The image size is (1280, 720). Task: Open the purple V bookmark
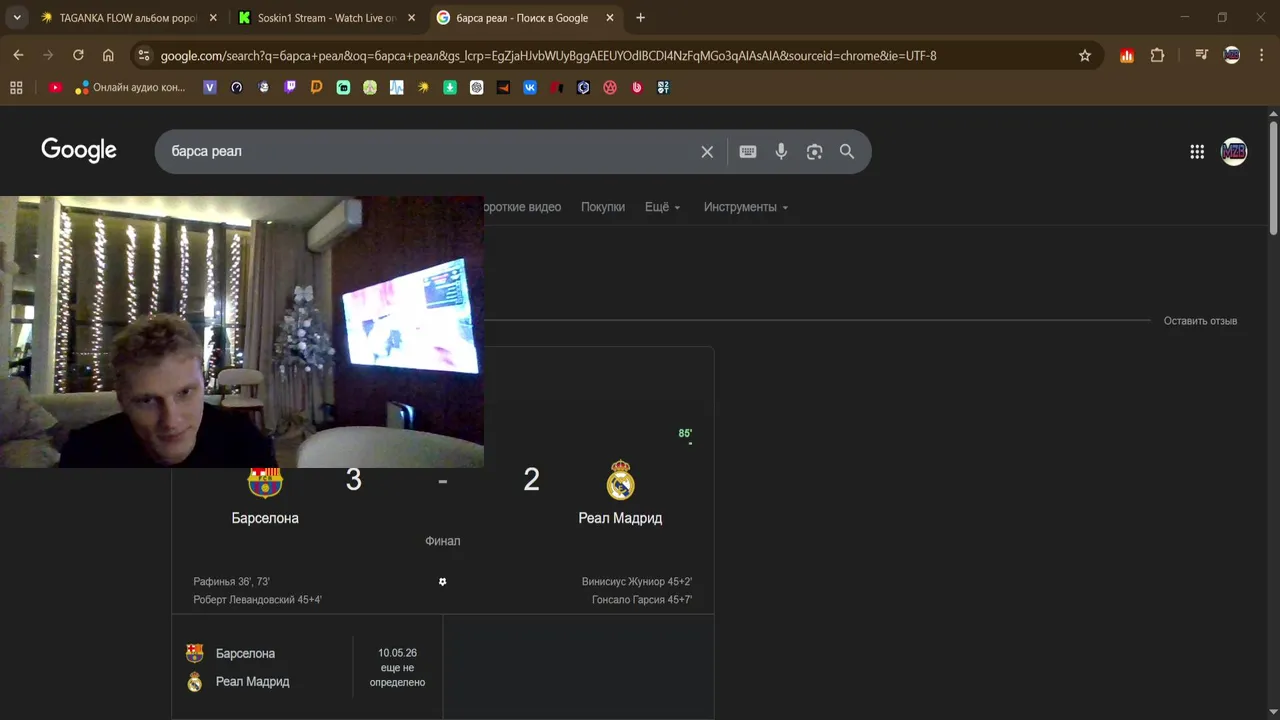[x=210, y=87]
